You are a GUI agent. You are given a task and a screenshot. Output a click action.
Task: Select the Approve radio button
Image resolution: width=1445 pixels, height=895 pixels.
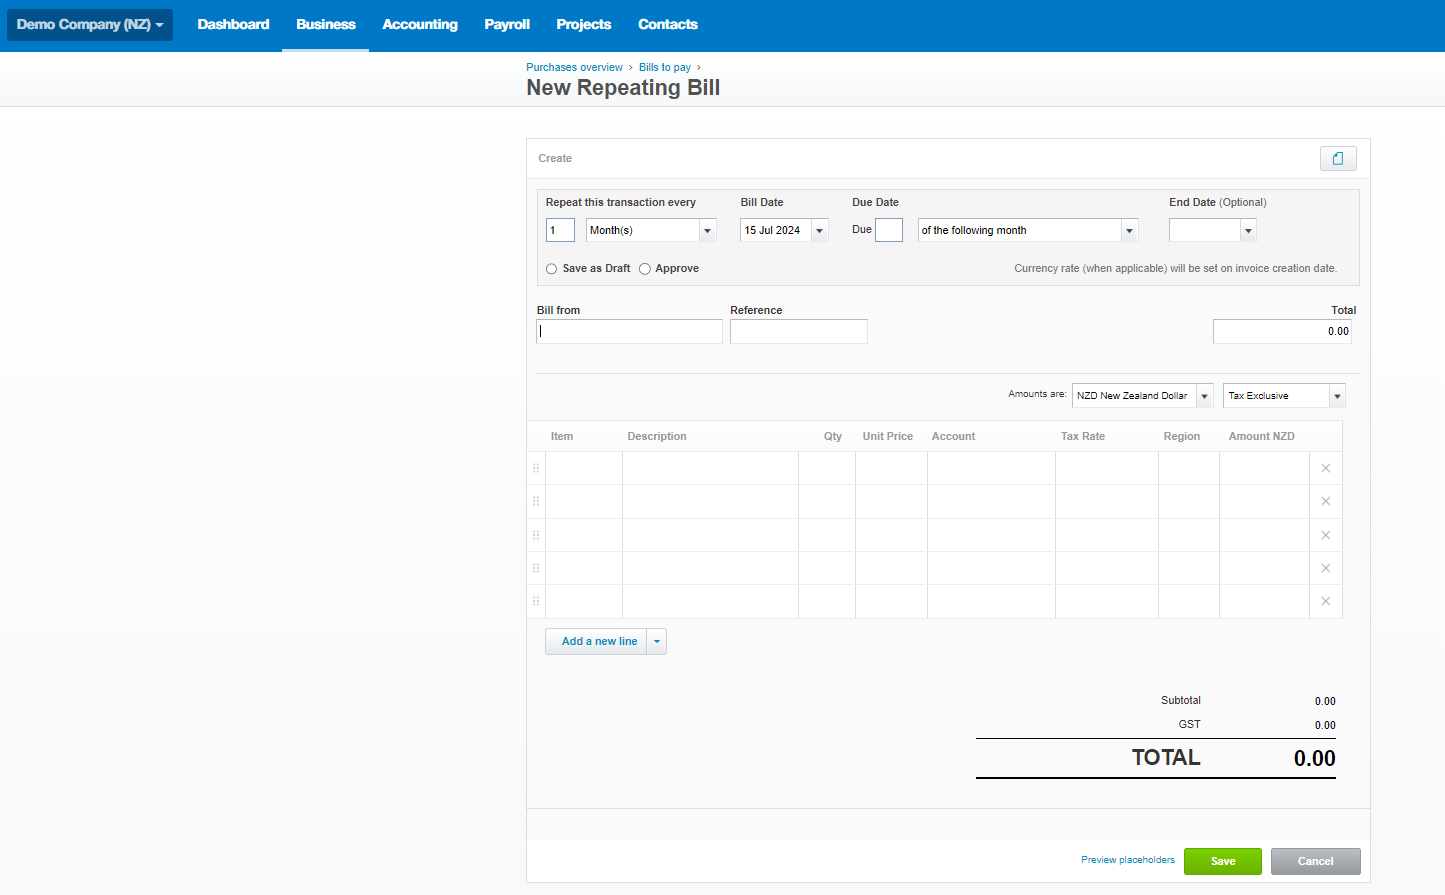[x=645, y=269]
